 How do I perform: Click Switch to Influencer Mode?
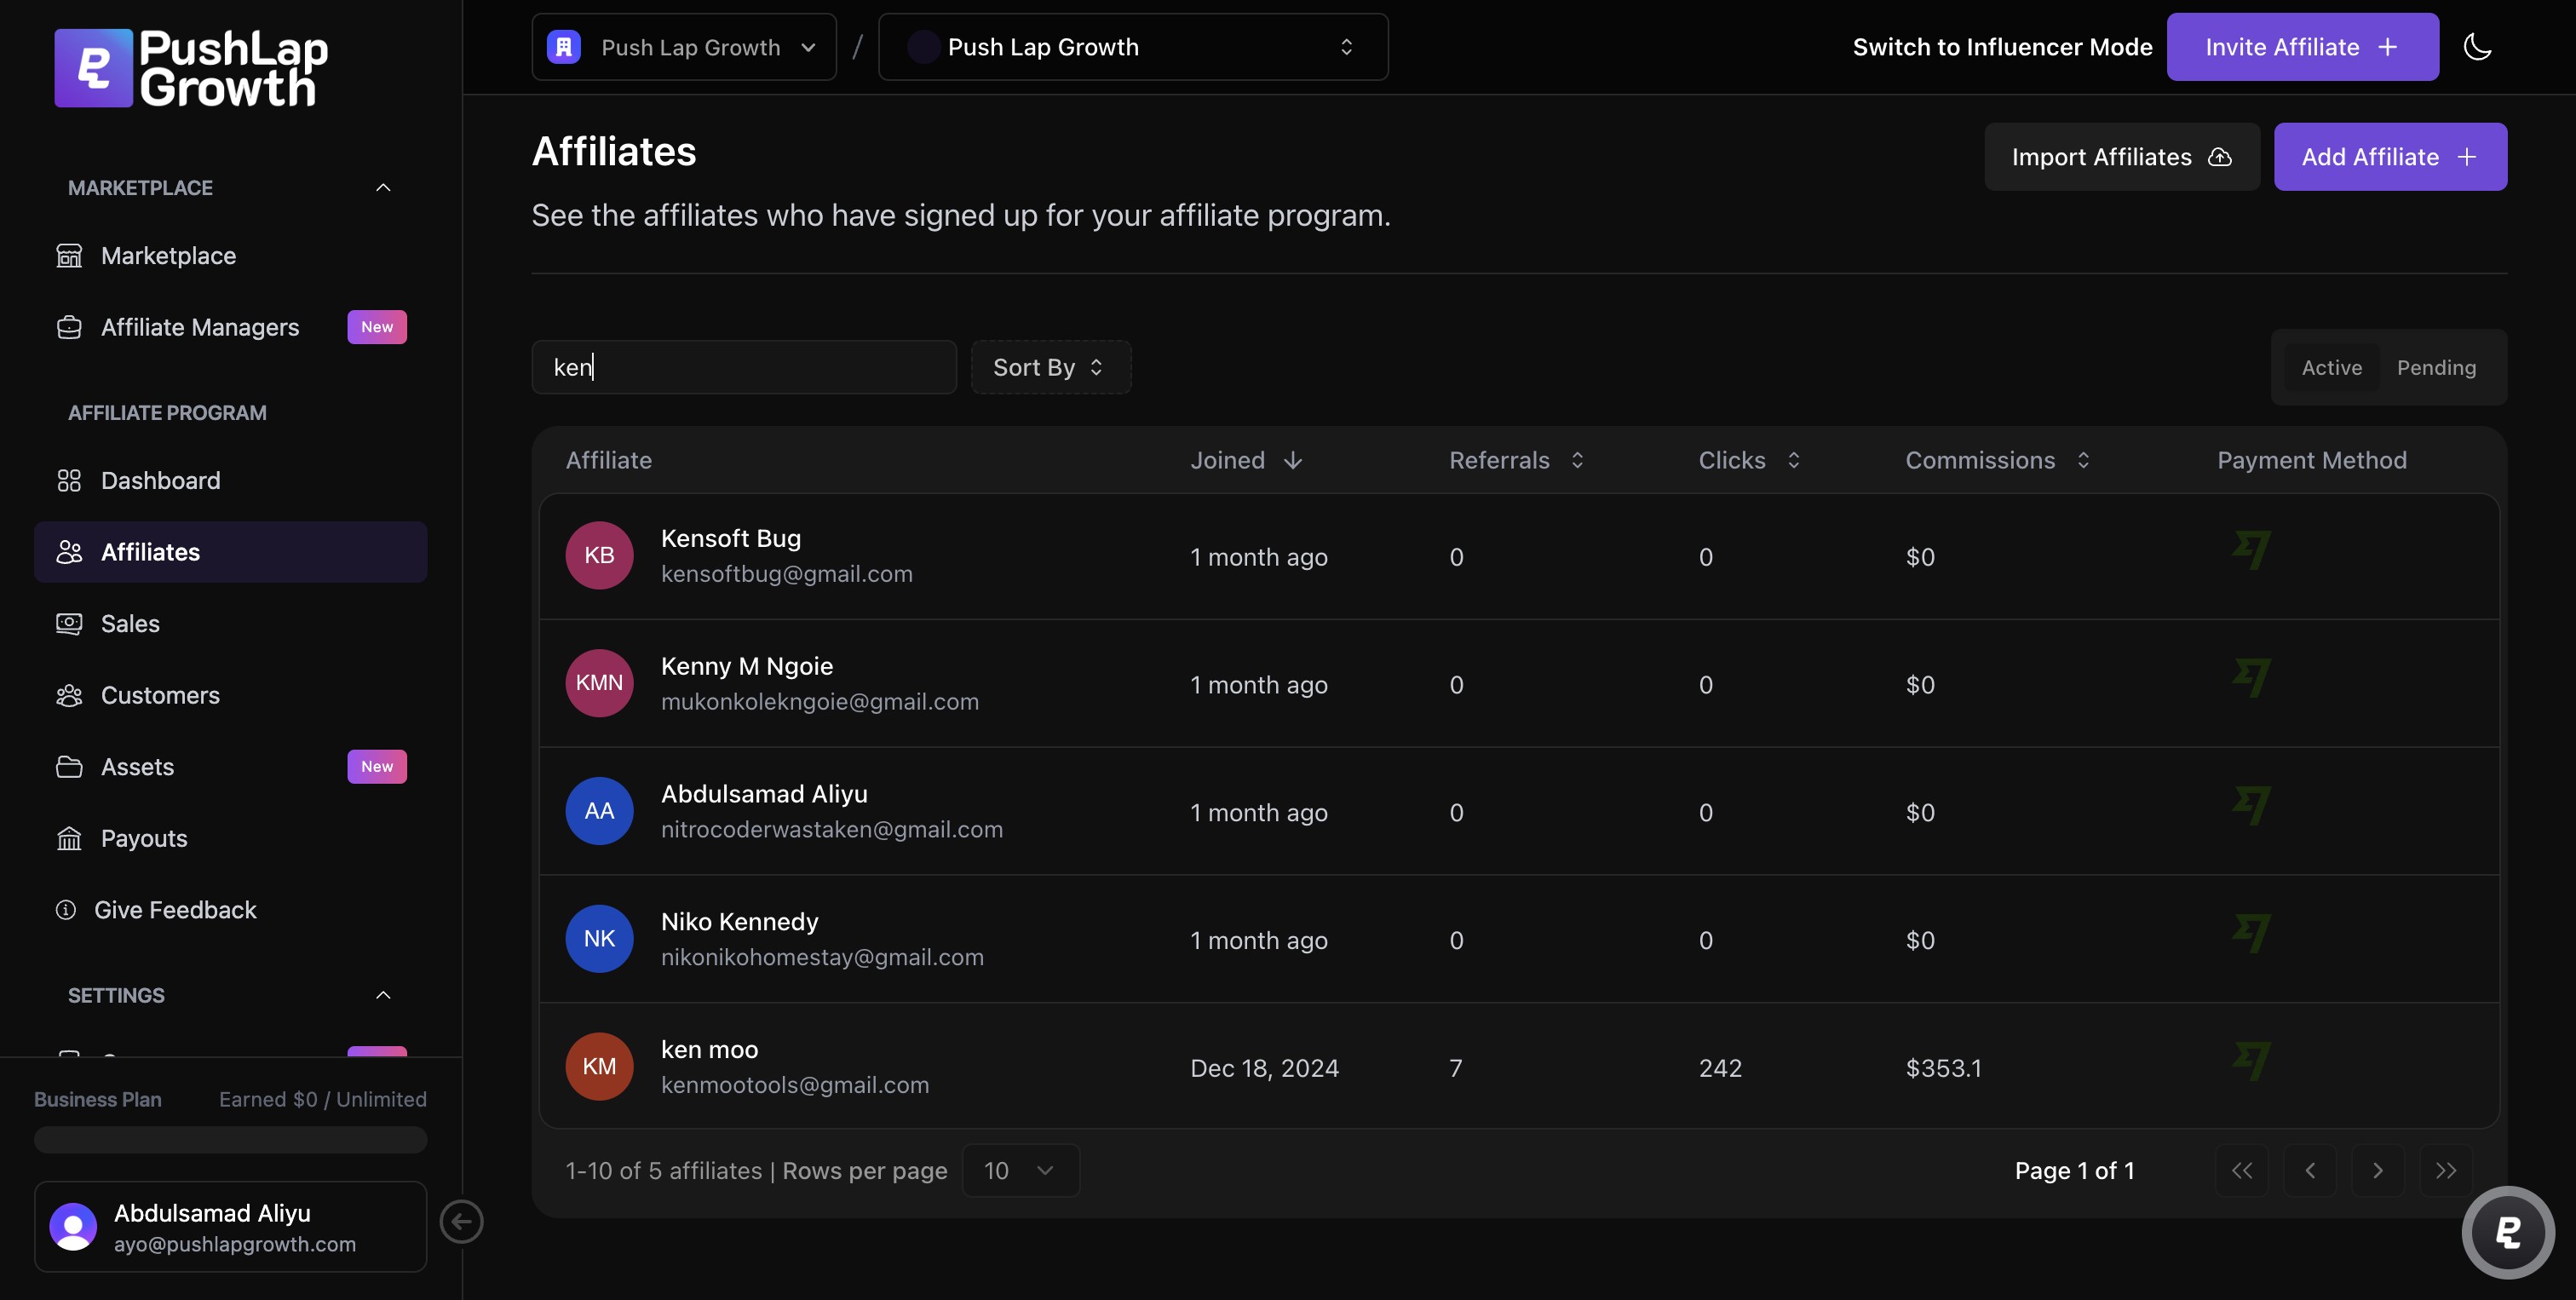[2002, 47]
